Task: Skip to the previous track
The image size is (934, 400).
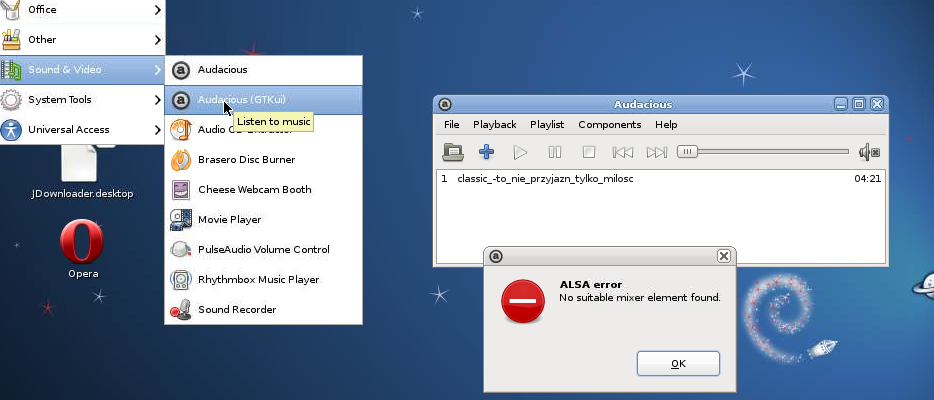Action: (x=622, y=152)
